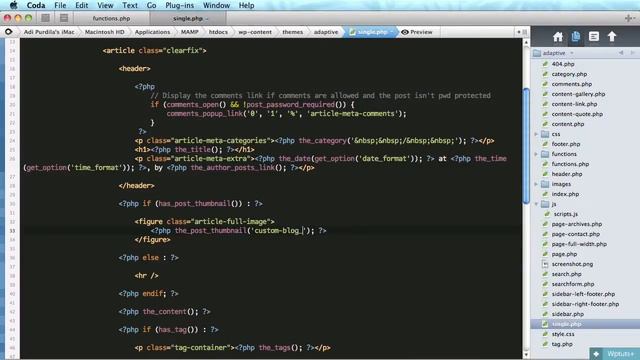Viewport: 640px width, 360px height.
Task: Click Adi Purdila's iMac path segment
Action: 49,32
